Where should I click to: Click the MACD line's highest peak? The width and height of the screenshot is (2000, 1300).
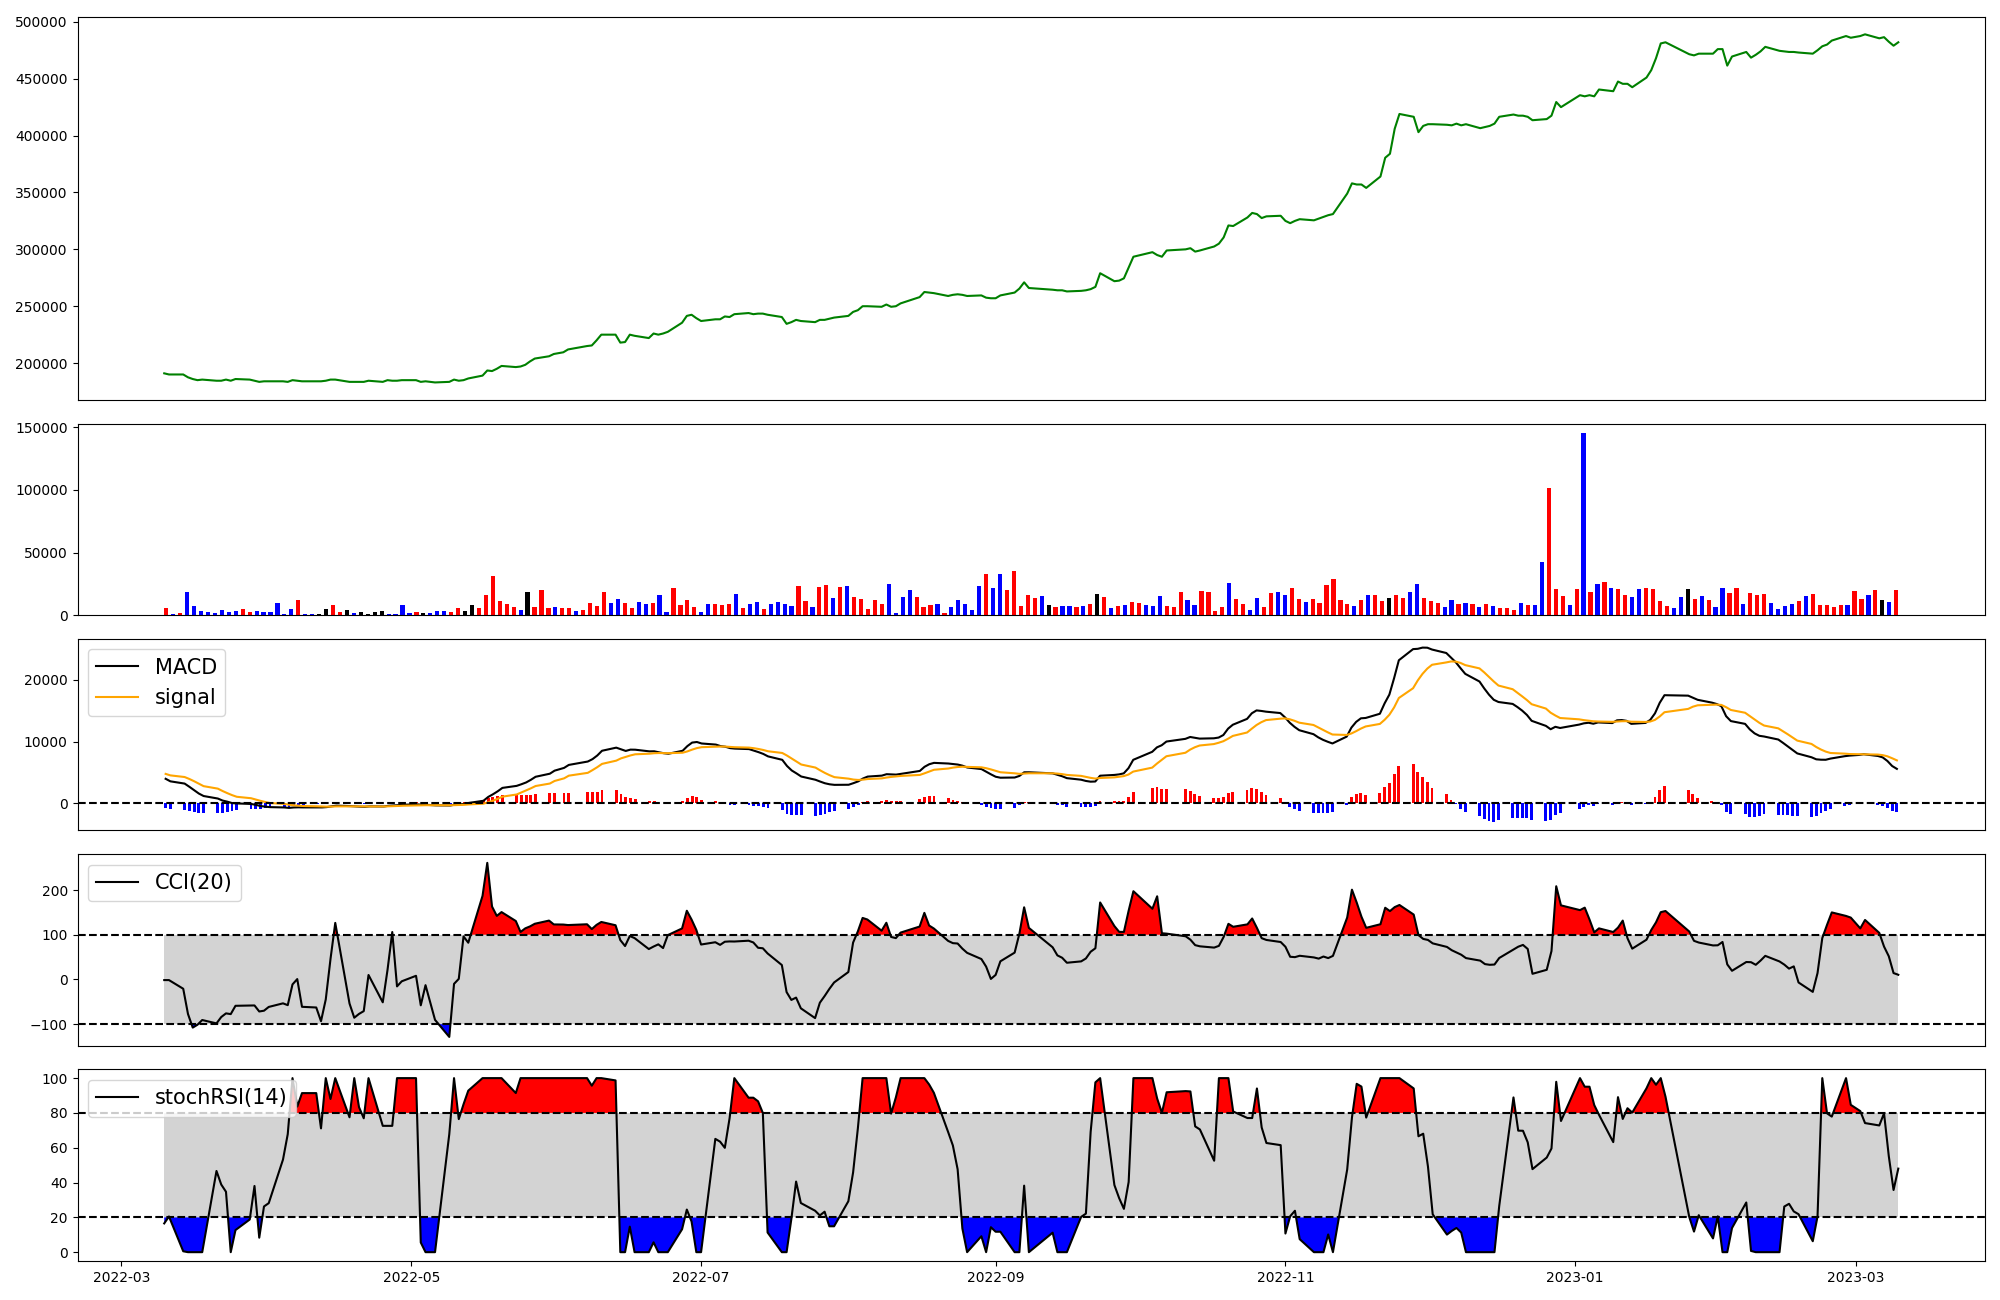tap(1425, 648)
